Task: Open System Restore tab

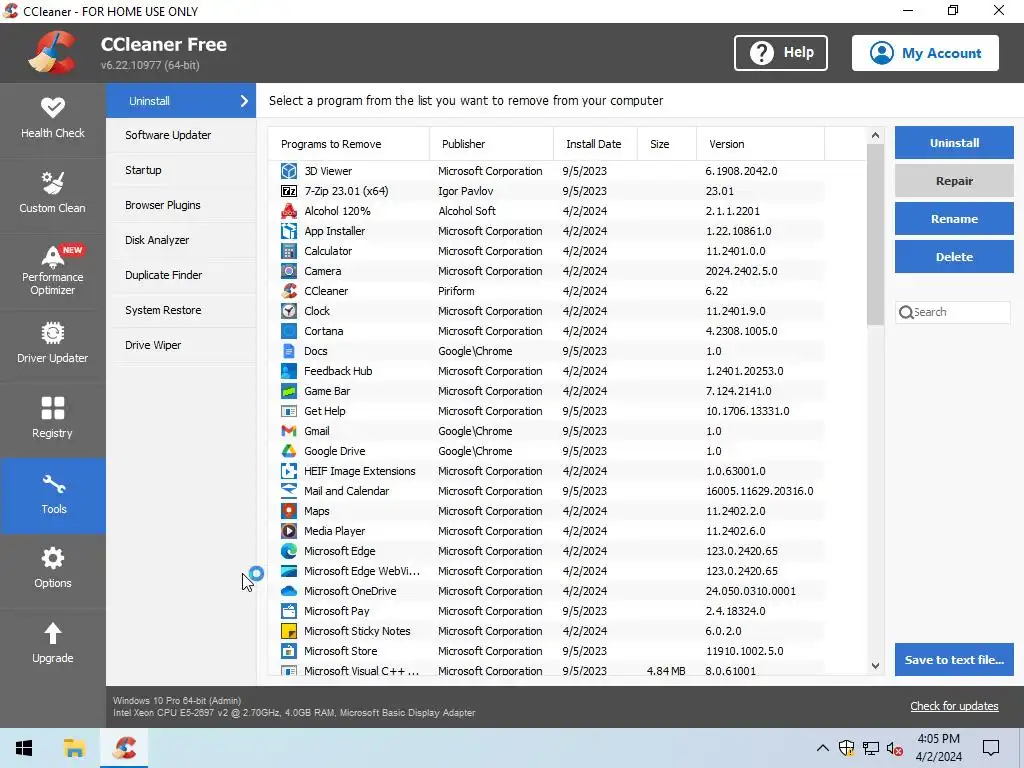Action: pyautogui.click(x=181, y=310)
